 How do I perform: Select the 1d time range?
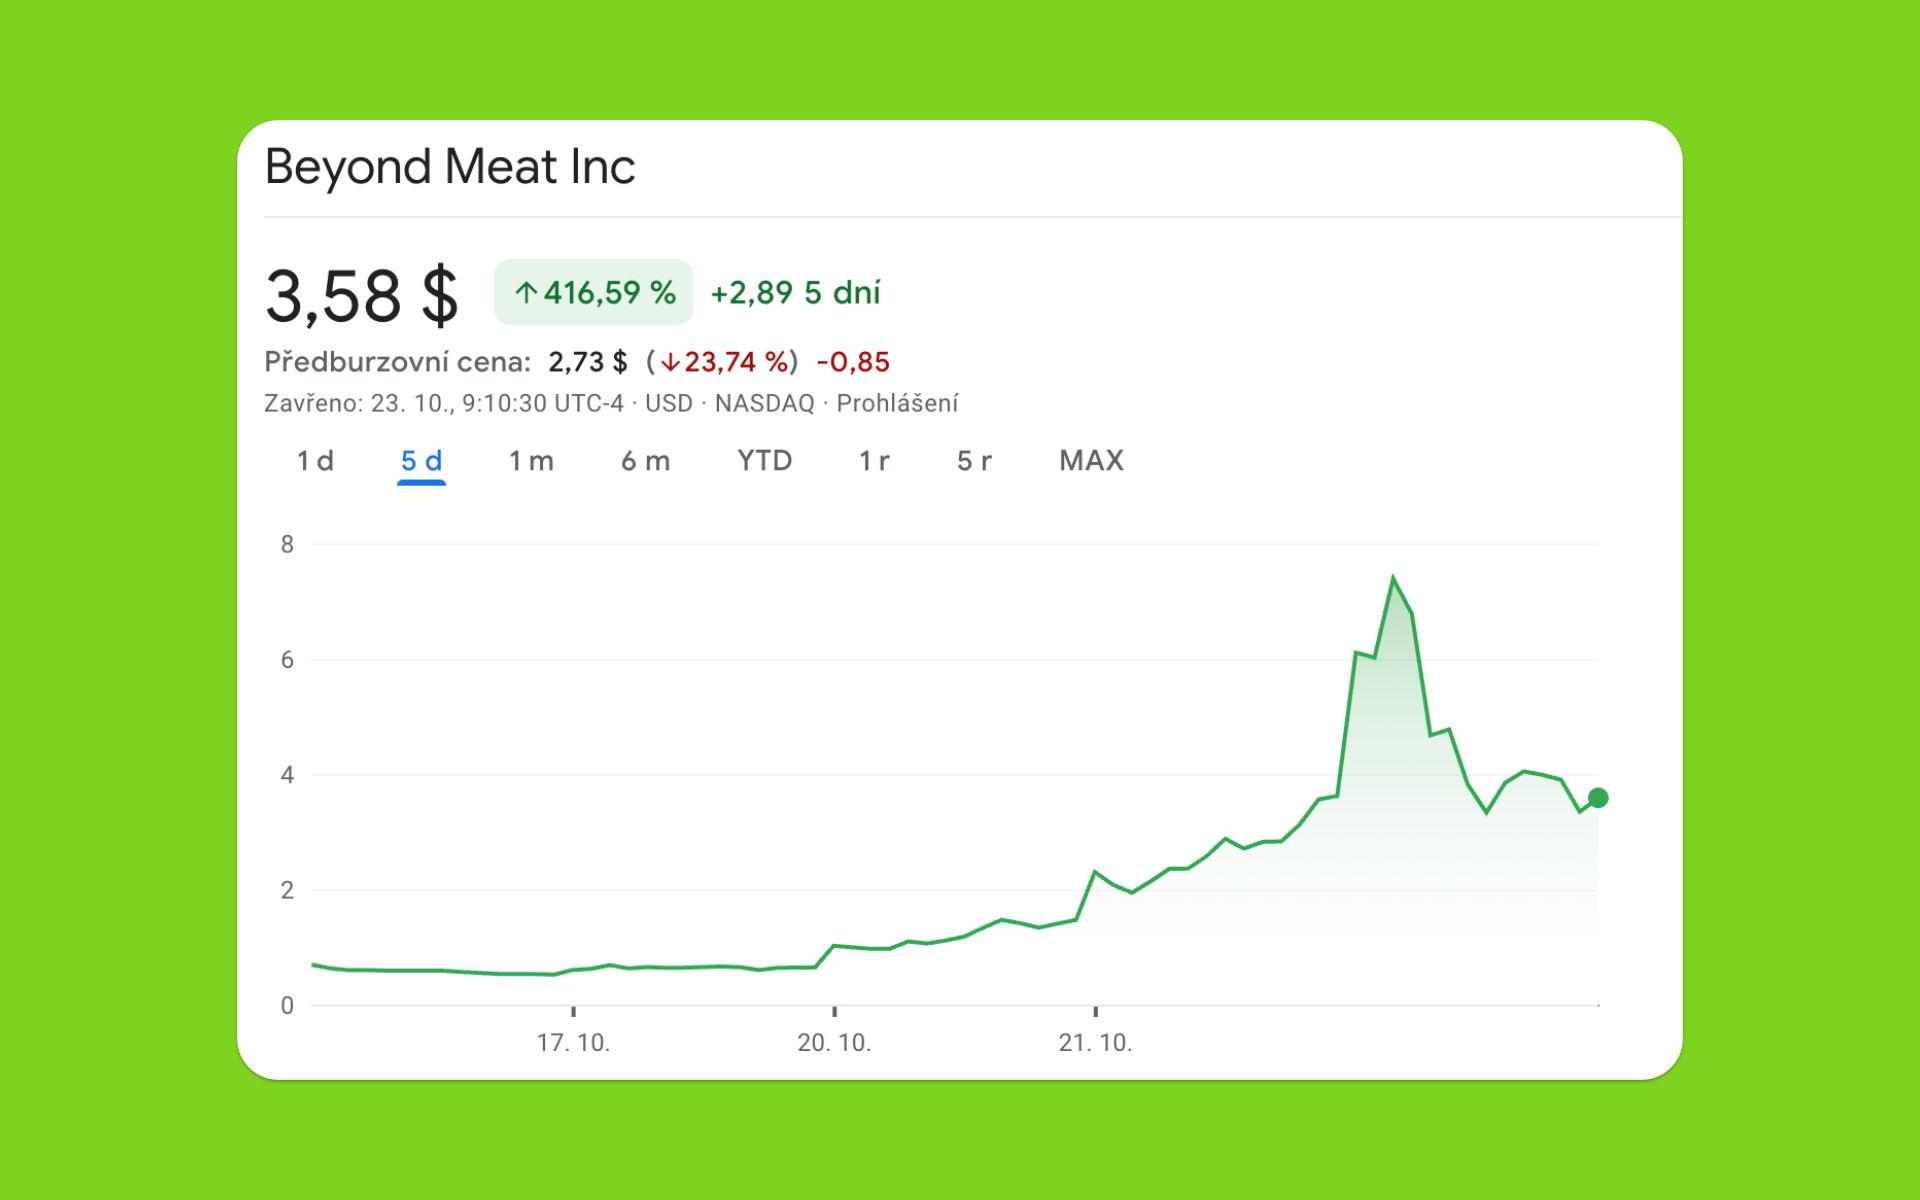pos(314,461)
